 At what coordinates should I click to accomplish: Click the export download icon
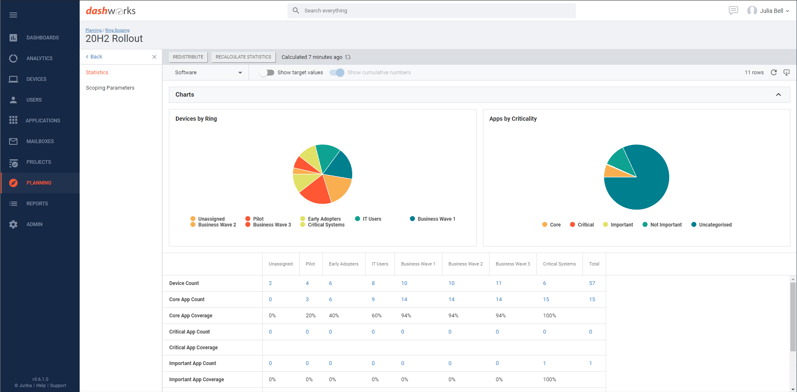786,73
